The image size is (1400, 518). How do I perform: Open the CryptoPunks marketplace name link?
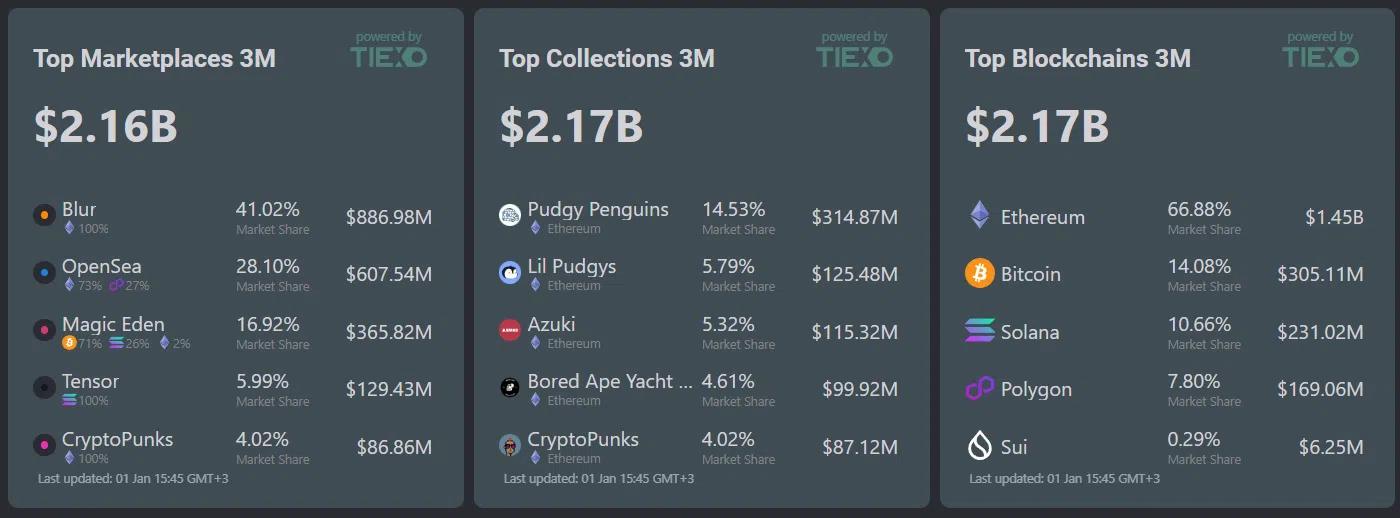117,439
